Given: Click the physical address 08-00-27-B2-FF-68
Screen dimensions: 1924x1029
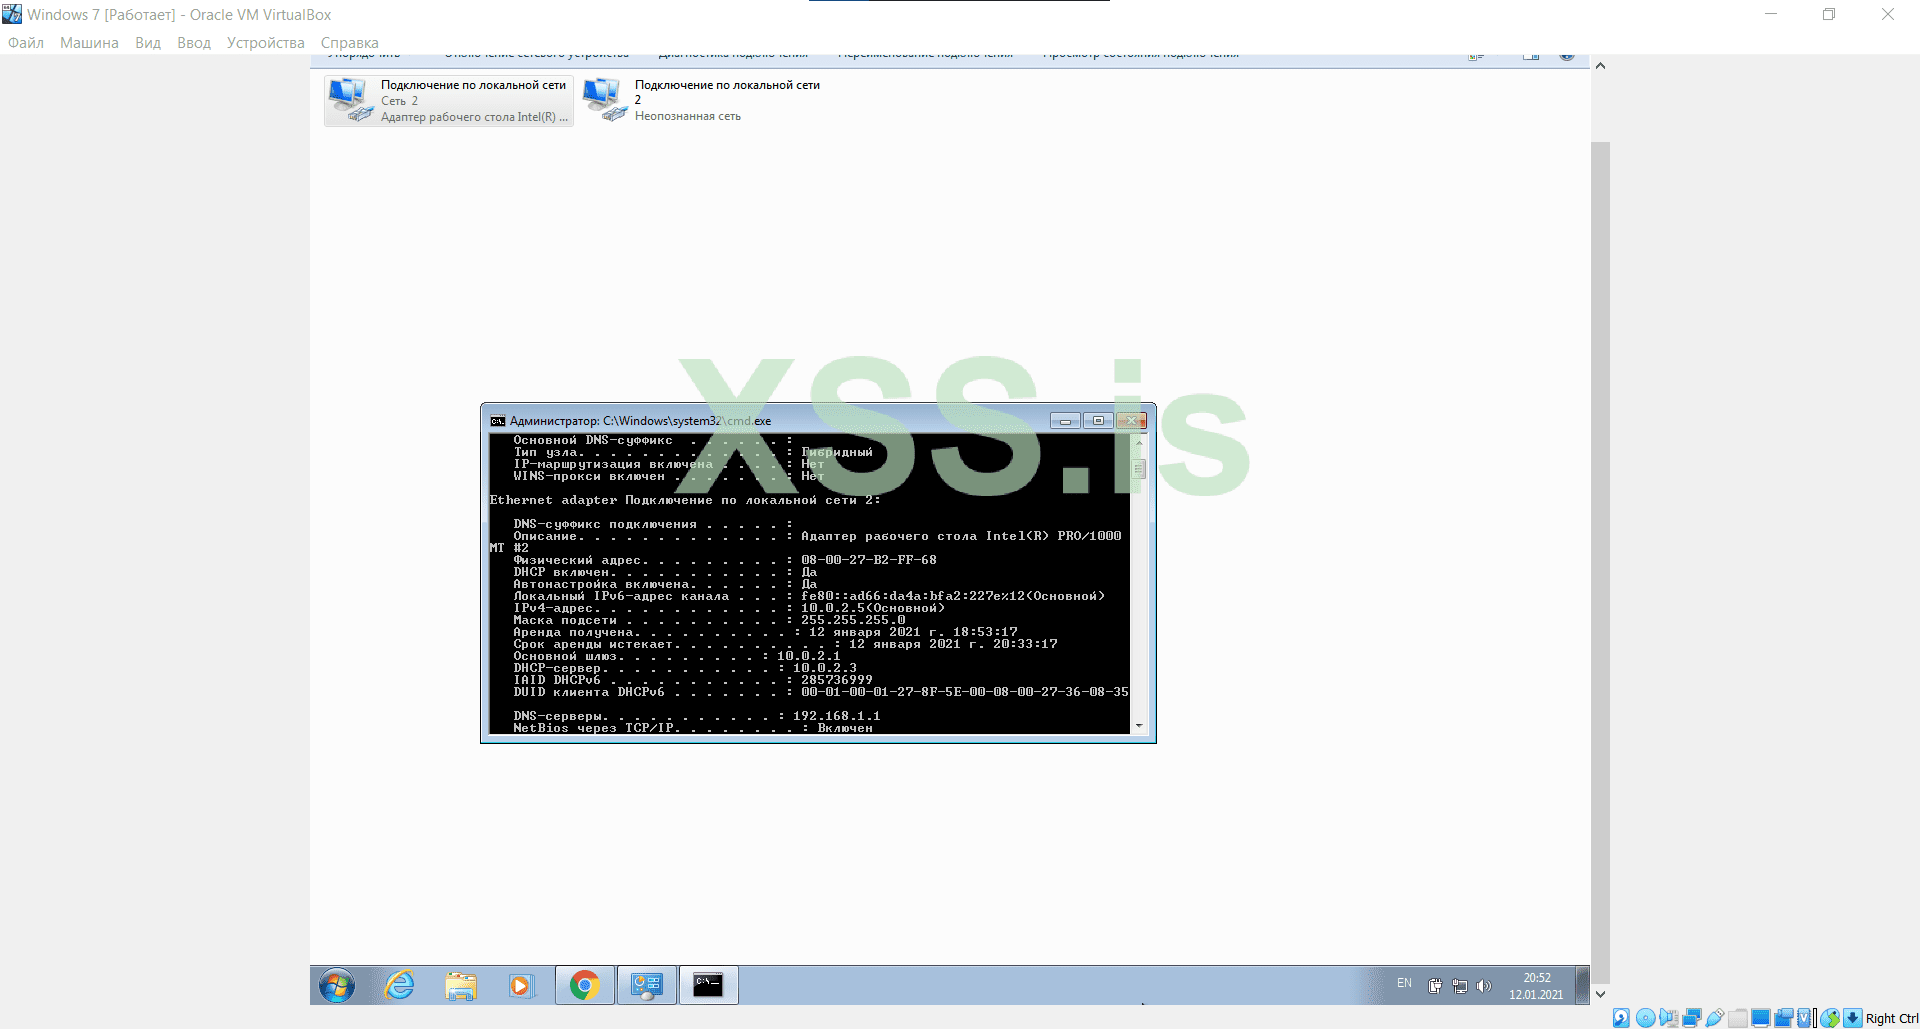Looking at the screenshot, I should (x=869, y=560).
